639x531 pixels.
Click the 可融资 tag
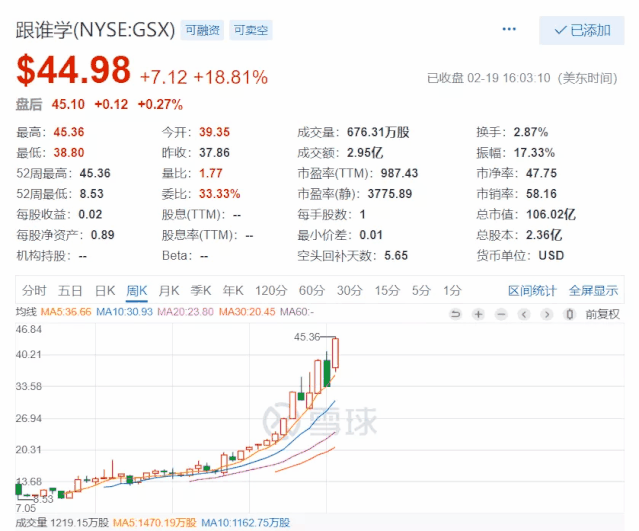tap(202, 30)
